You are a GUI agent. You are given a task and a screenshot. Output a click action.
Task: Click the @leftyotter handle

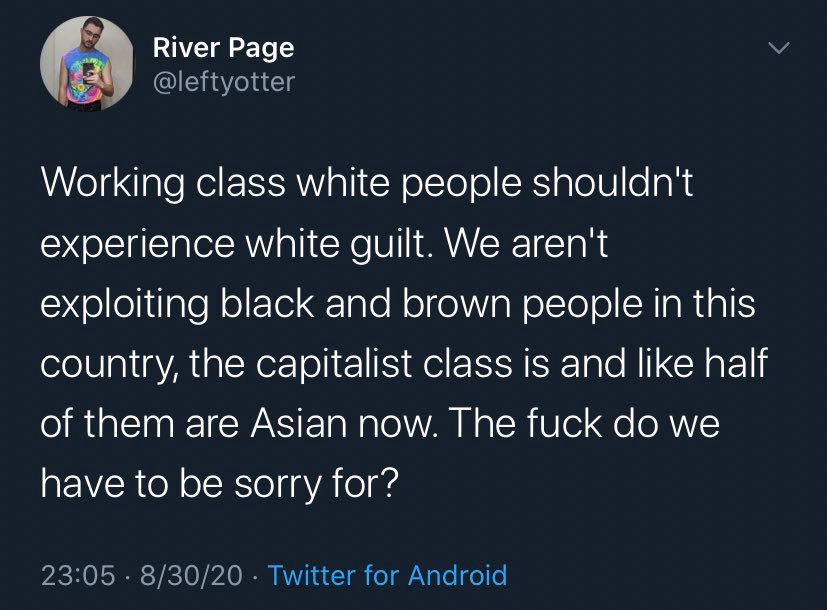(223, 82)
